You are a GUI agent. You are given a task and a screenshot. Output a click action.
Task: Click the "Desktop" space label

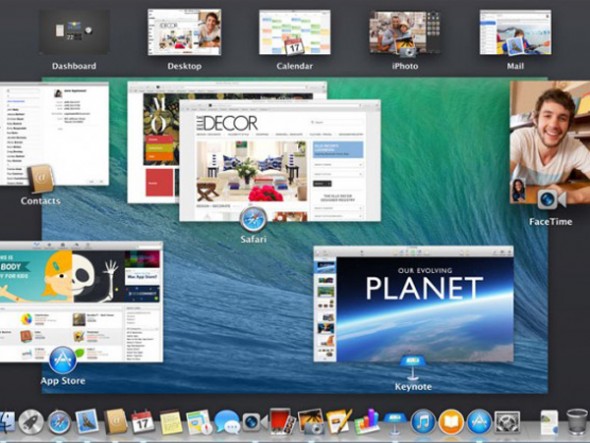(184, 66)
